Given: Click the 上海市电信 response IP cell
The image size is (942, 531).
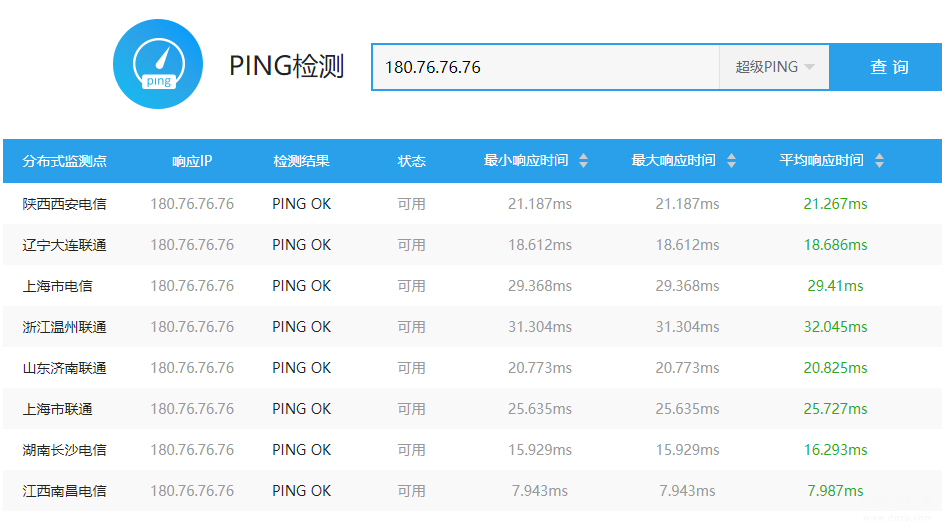Looking at the screenshot, I should (x=192, y=286).
